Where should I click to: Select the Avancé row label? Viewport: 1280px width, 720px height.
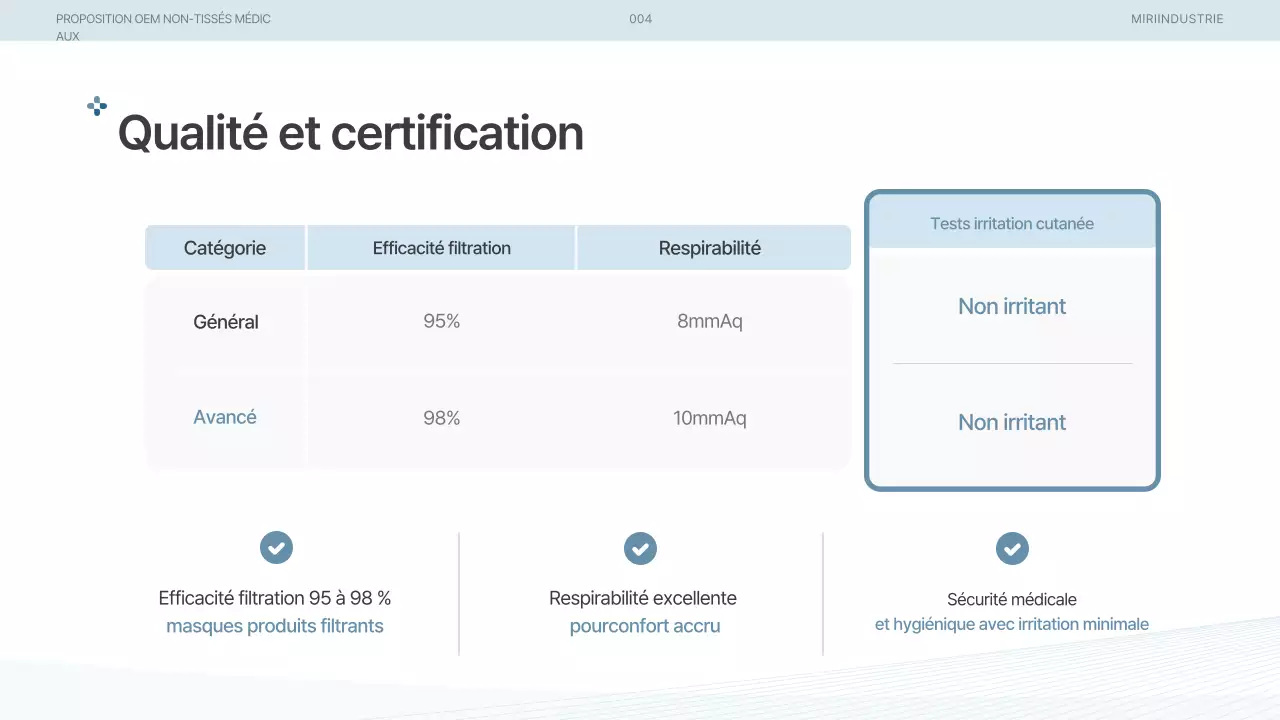225,417
